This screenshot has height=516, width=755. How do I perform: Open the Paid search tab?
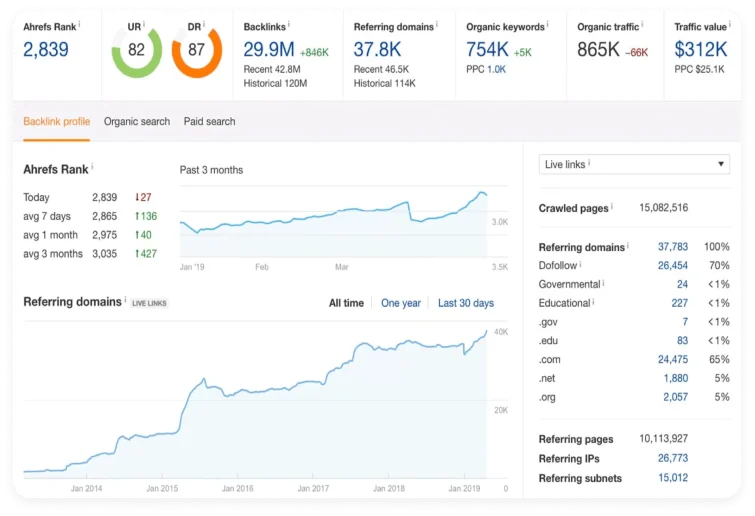209,121
